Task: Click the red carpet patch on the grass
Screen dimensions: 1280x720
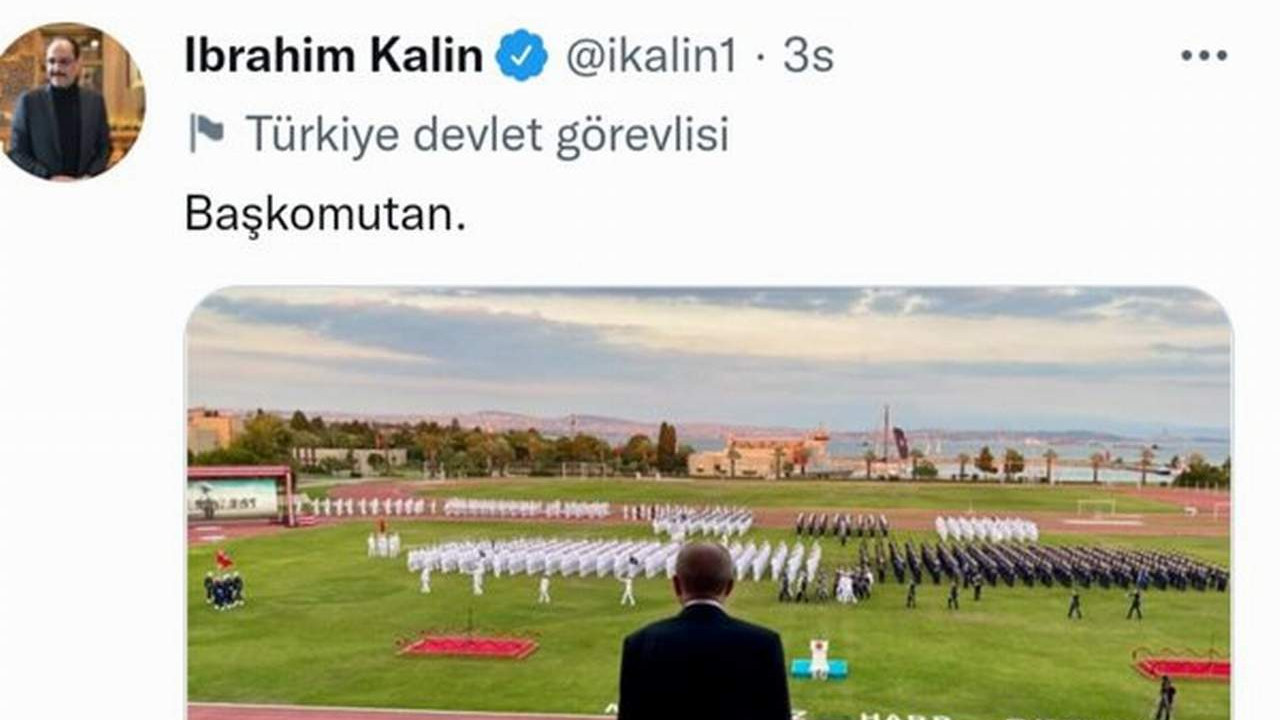Action: [x=468, y=647]
